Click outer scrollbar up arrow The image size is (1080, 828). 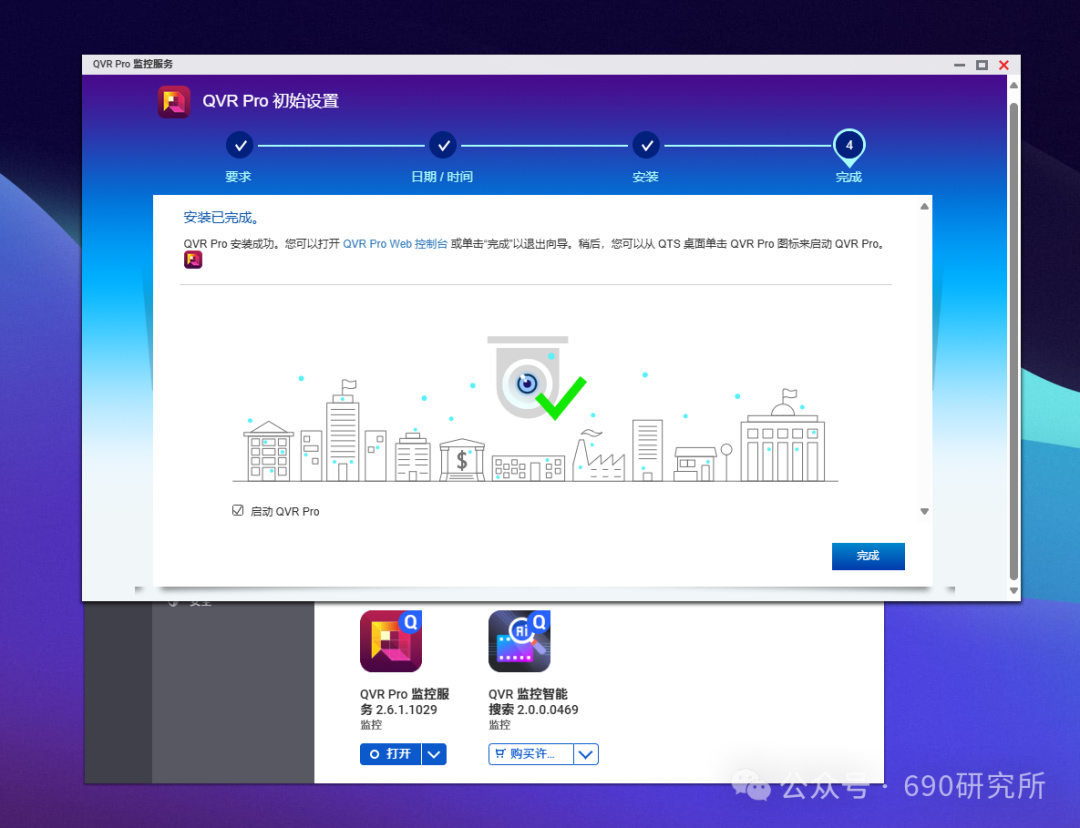tap(1013, 86)
